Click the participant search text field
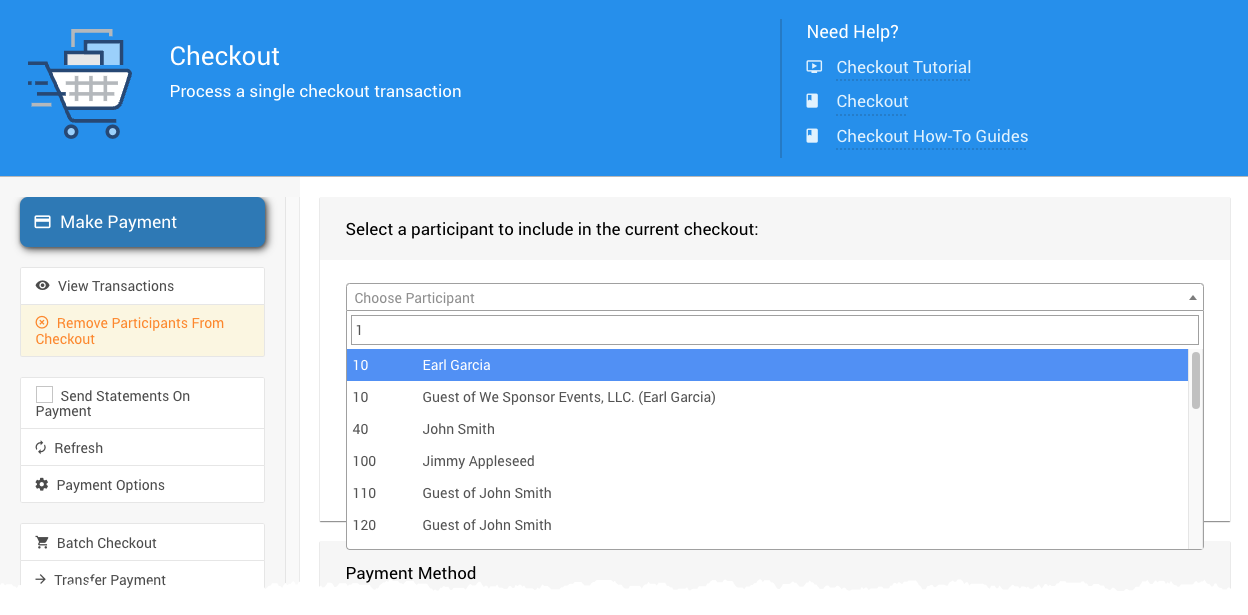The height and width of the screenshot is (615, 1248). pos(773,330)
